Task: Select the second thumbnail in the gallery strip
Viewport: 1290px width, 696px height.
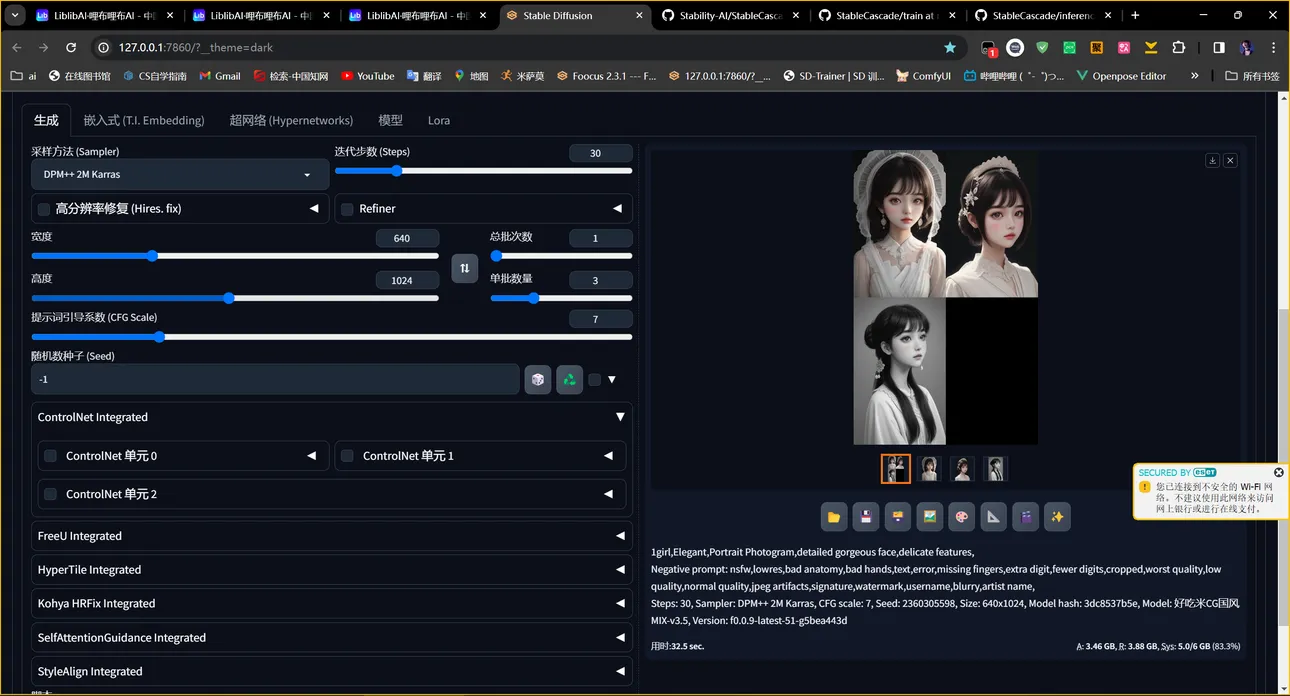Action: pos(929,468)
